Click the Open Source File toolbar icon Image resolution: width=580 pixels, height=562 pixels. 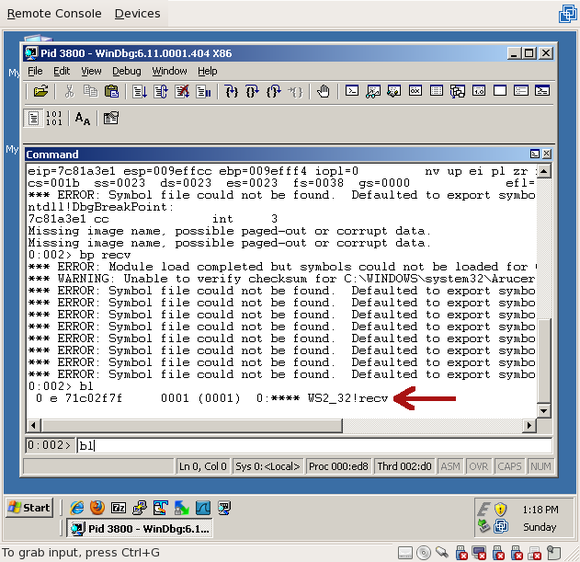point(41,91)
